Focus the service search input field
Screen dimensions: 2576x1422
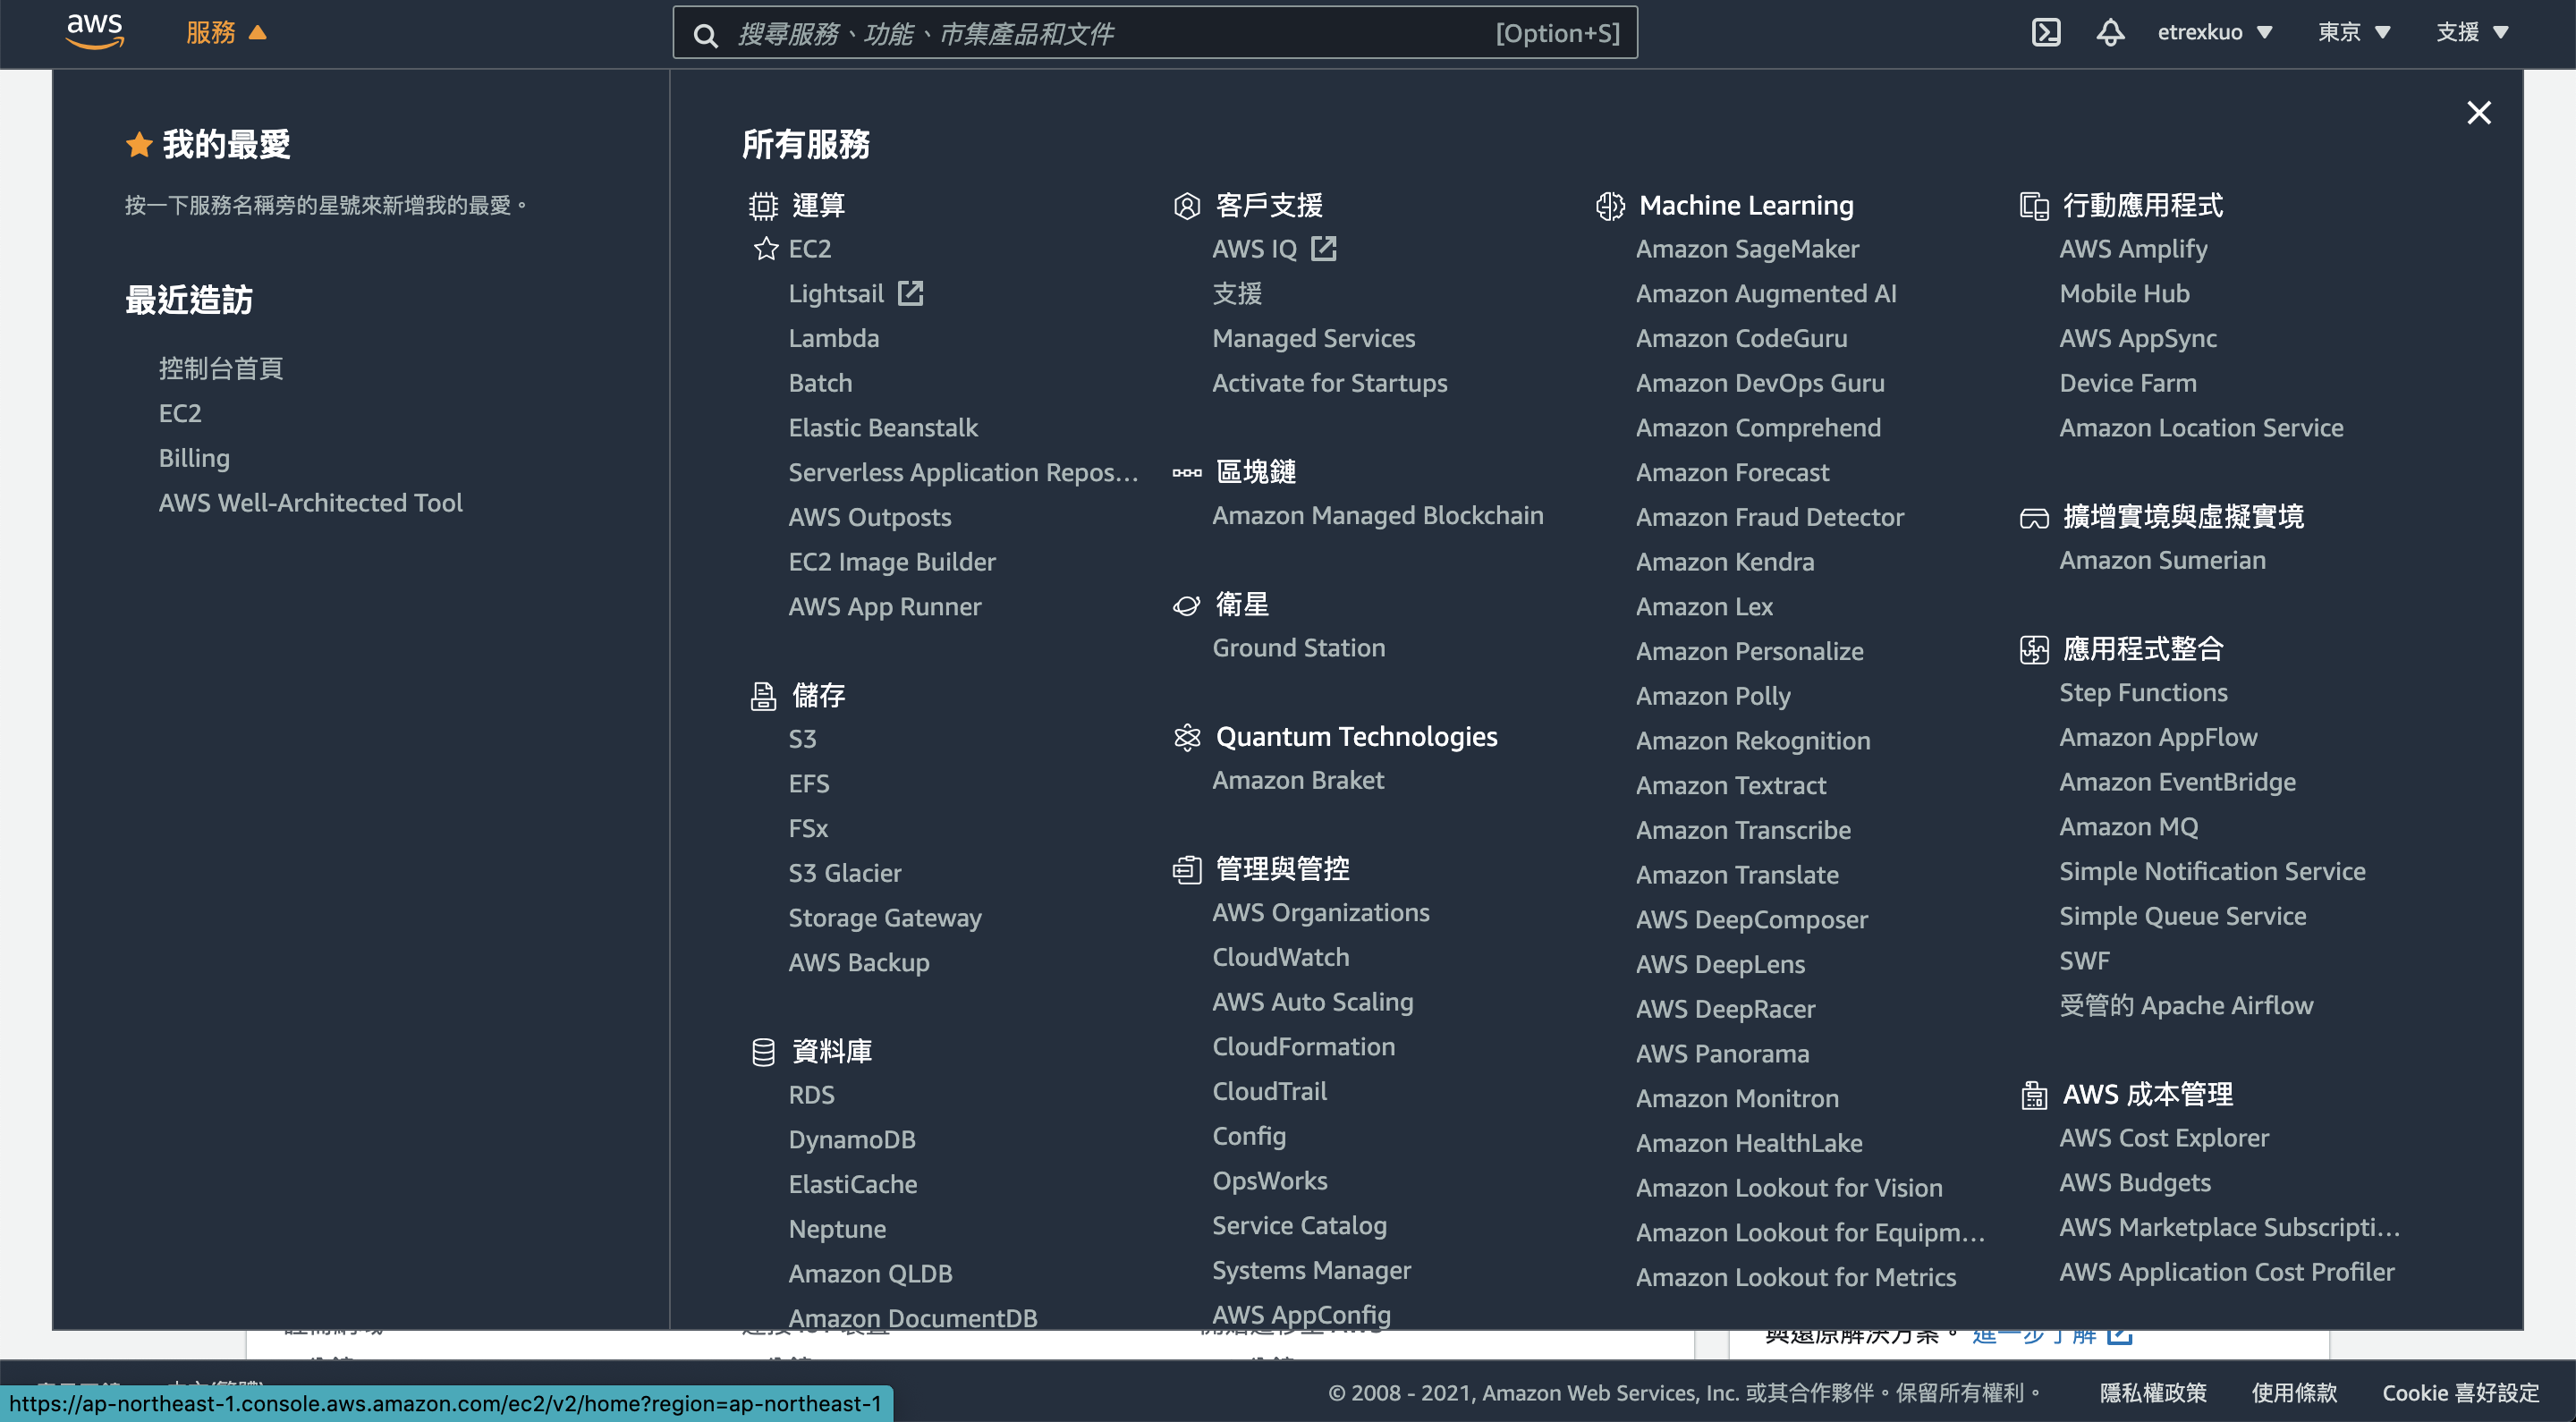[1155, 33]
